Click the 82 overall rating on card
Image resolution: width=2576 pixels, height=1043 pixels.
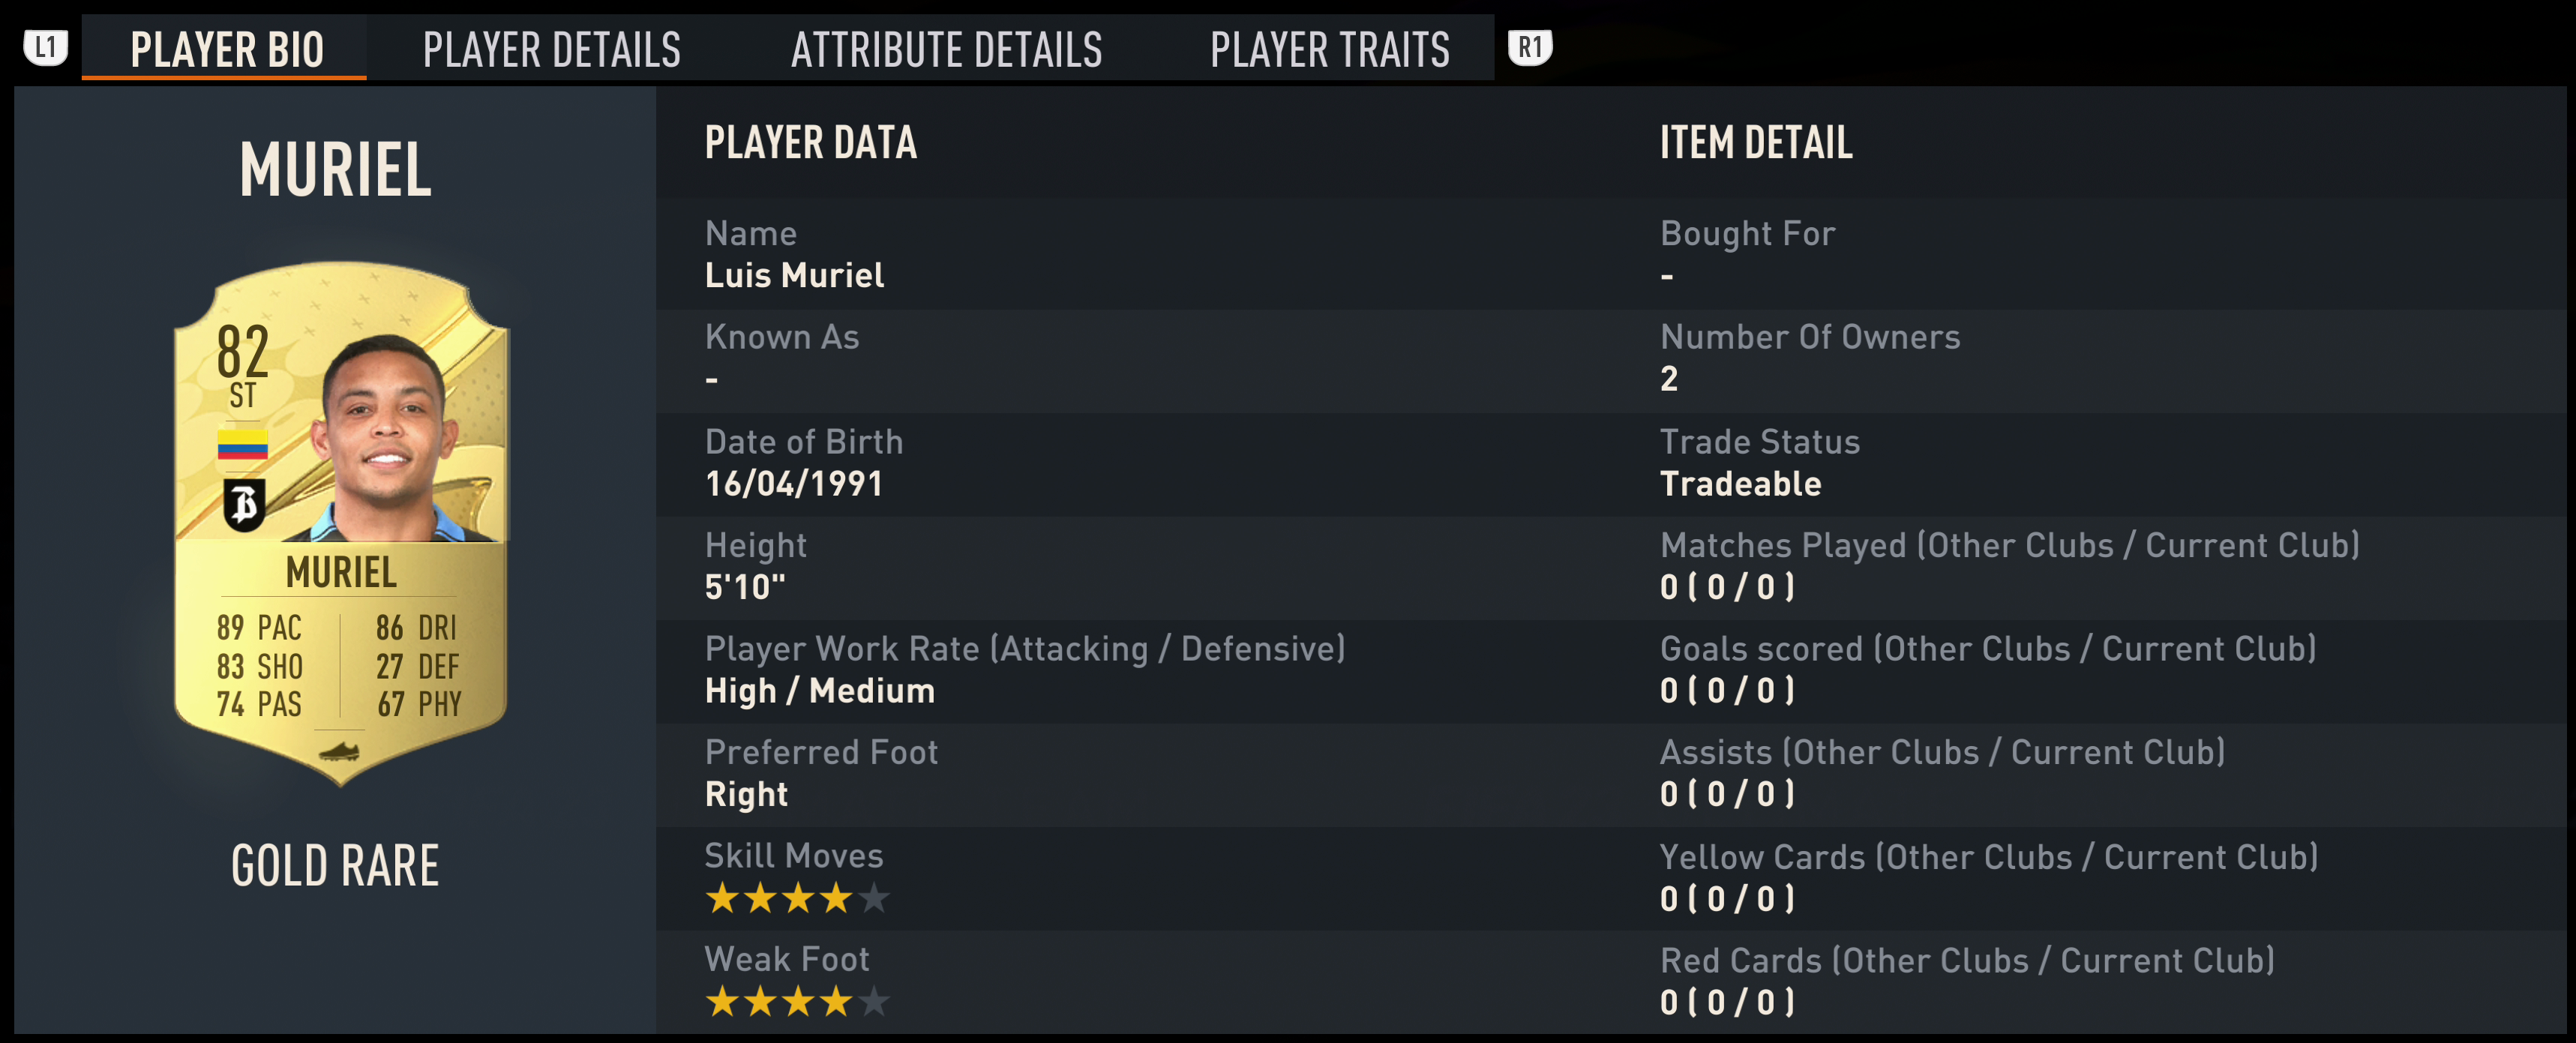(242, 351)
